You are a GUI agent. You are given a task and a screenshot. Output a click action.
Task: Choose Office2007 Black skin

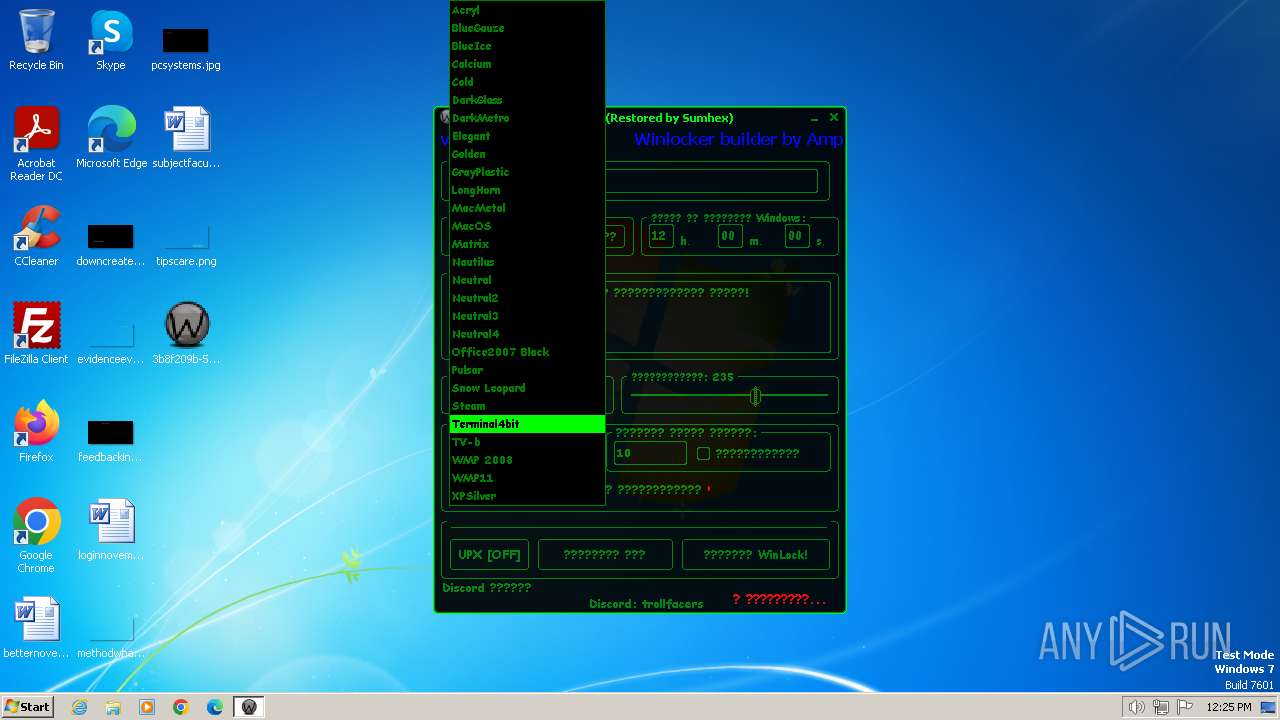[x=527, y=352]
